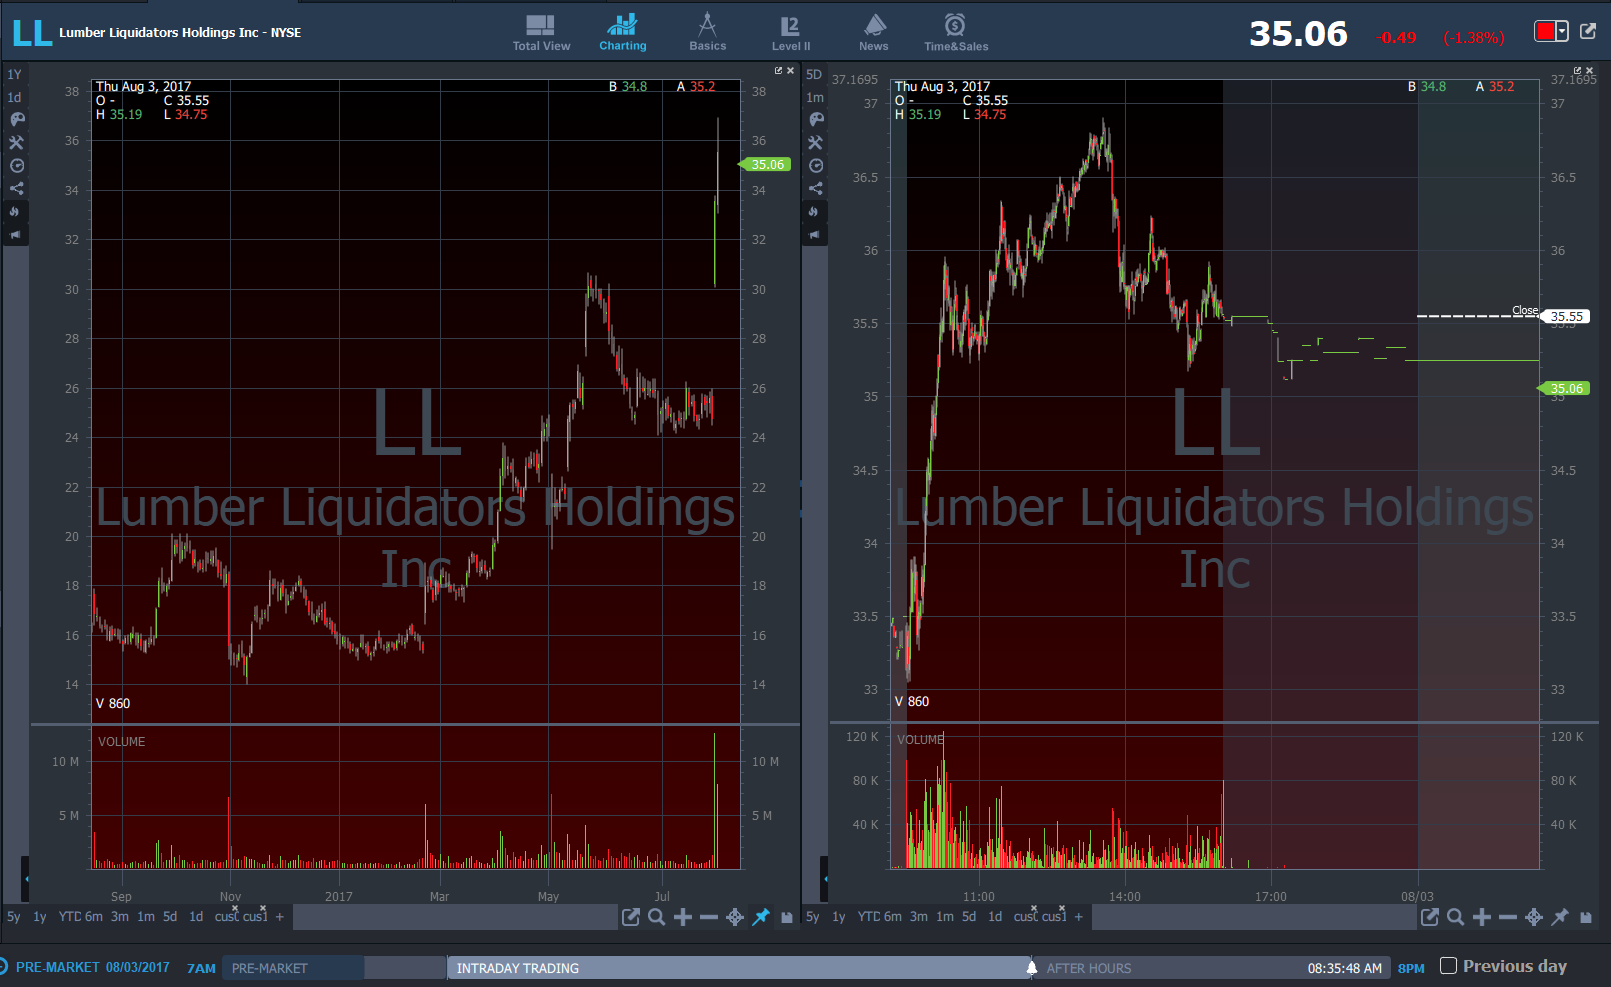Zoom out on the right chart
The height and width of the screenshot is (987, 1611).
coord(1508,917)
